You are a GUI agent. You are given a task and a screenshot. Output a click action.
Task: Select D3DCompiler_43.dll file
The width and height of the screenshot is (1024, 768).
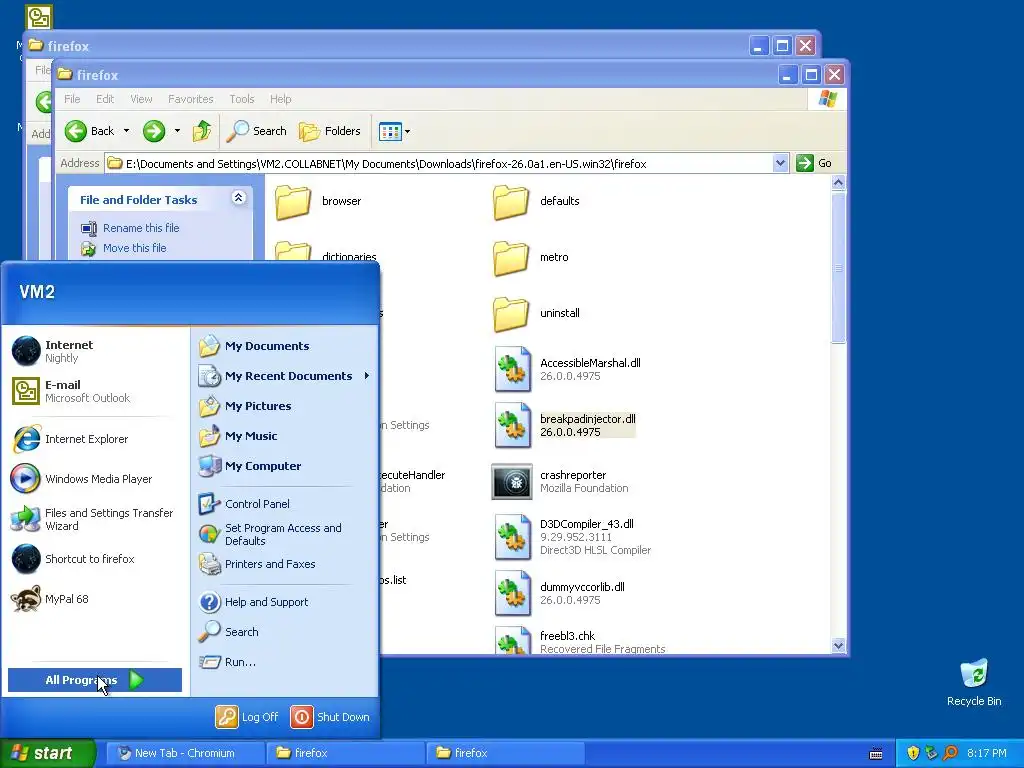tap(572, 538)
